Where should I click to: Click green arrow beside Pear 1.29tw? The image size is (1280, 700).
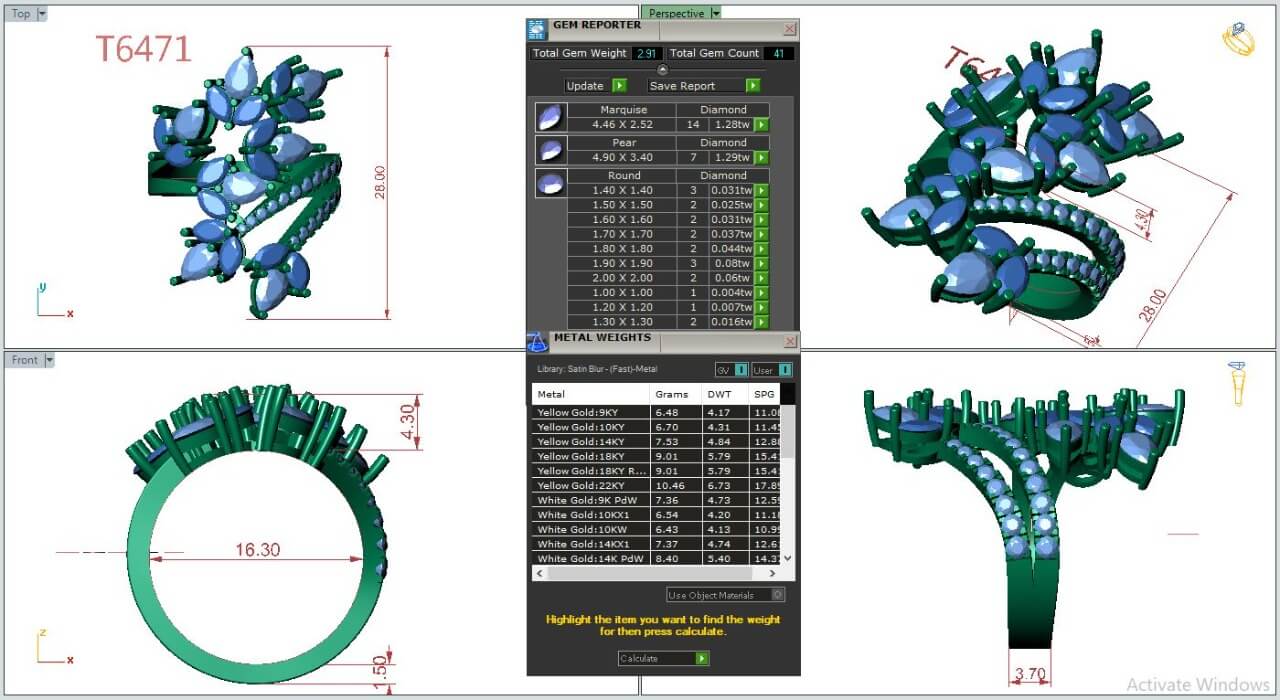point(762,158)
